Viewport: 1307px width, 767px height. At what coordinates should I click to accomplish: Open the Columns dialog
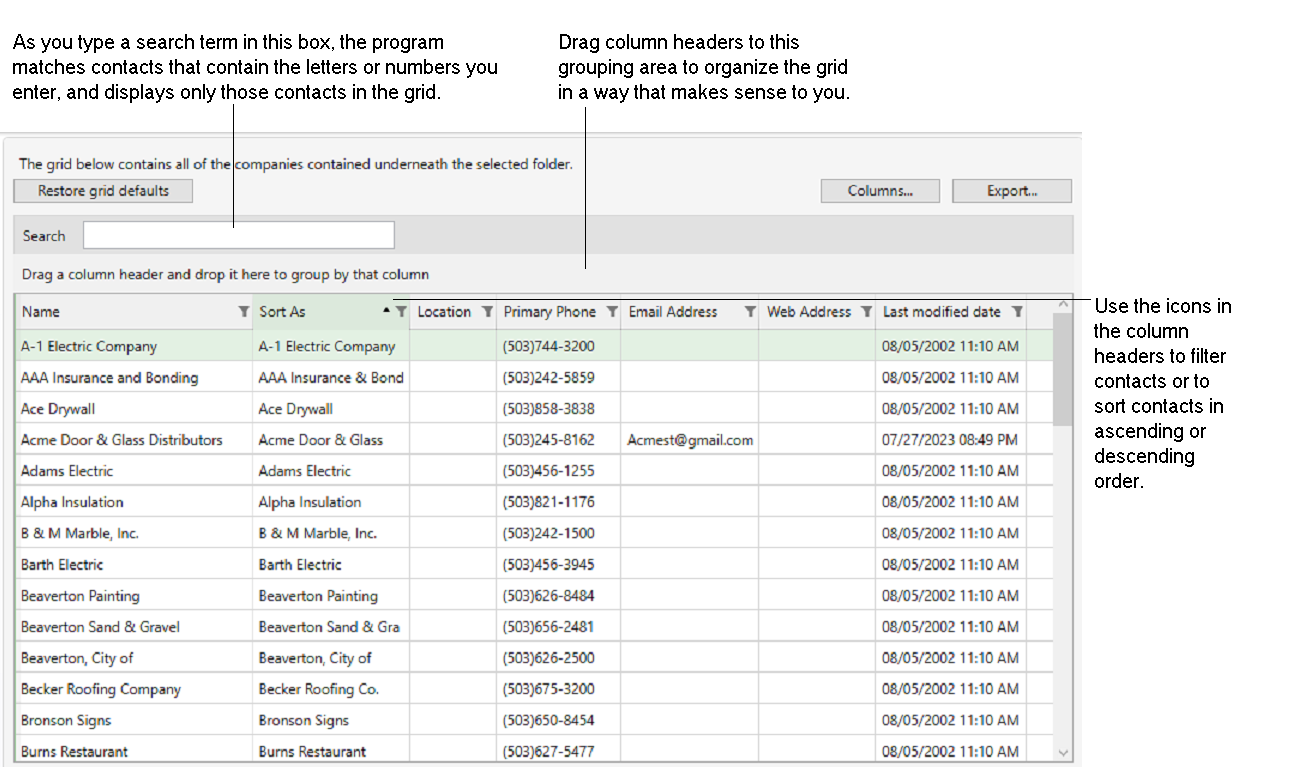point(880,190)
